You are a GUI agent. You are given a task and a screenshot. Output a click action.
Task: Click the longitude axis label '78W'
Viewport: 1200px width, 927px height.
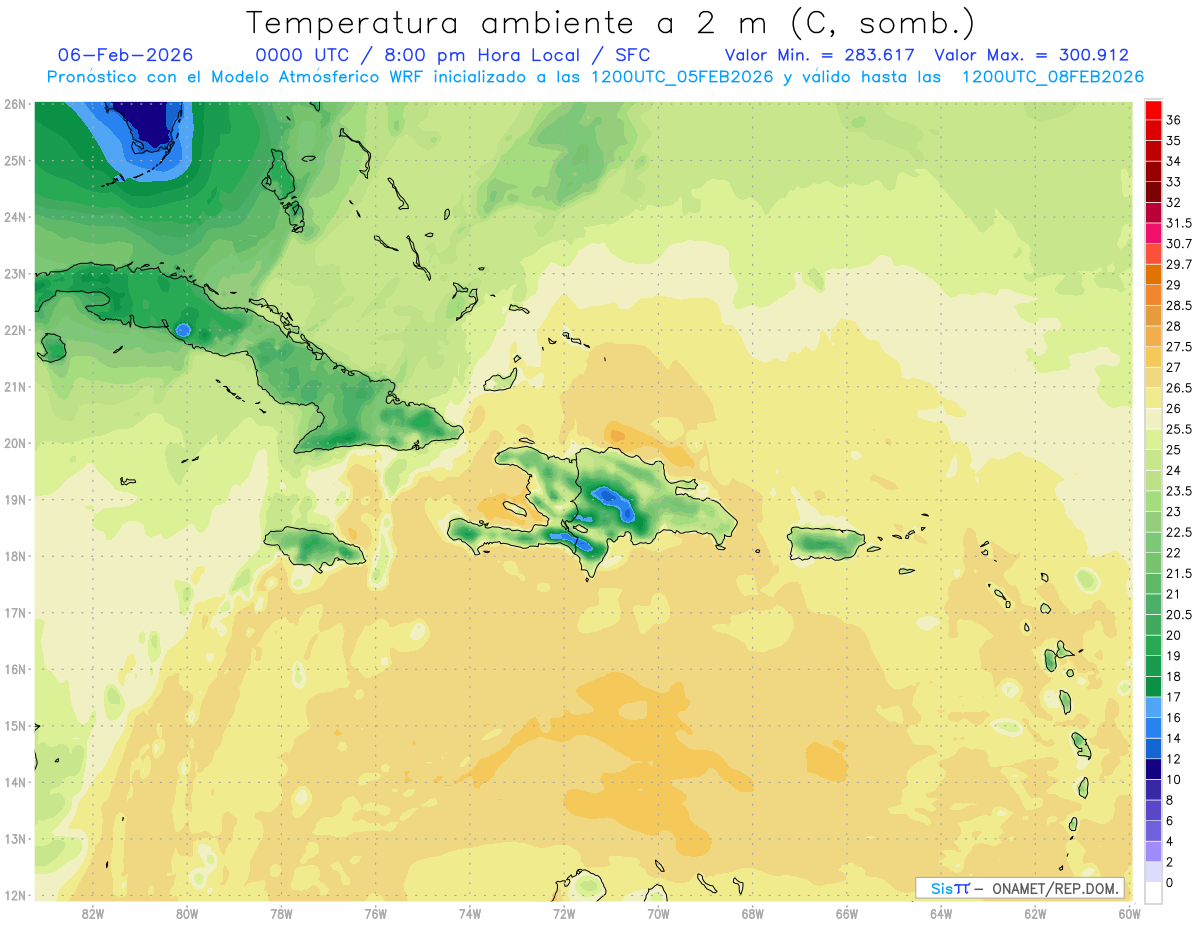click(281, 914)
